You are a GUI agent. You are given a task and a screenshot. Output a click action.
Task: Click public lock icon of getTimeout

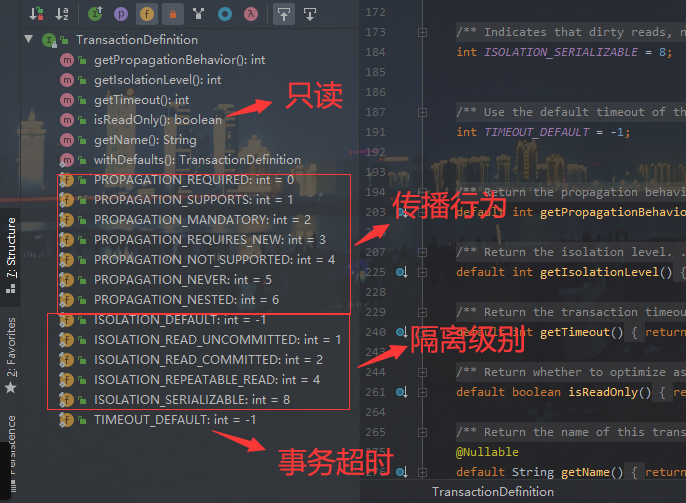[x=82, y=101]
